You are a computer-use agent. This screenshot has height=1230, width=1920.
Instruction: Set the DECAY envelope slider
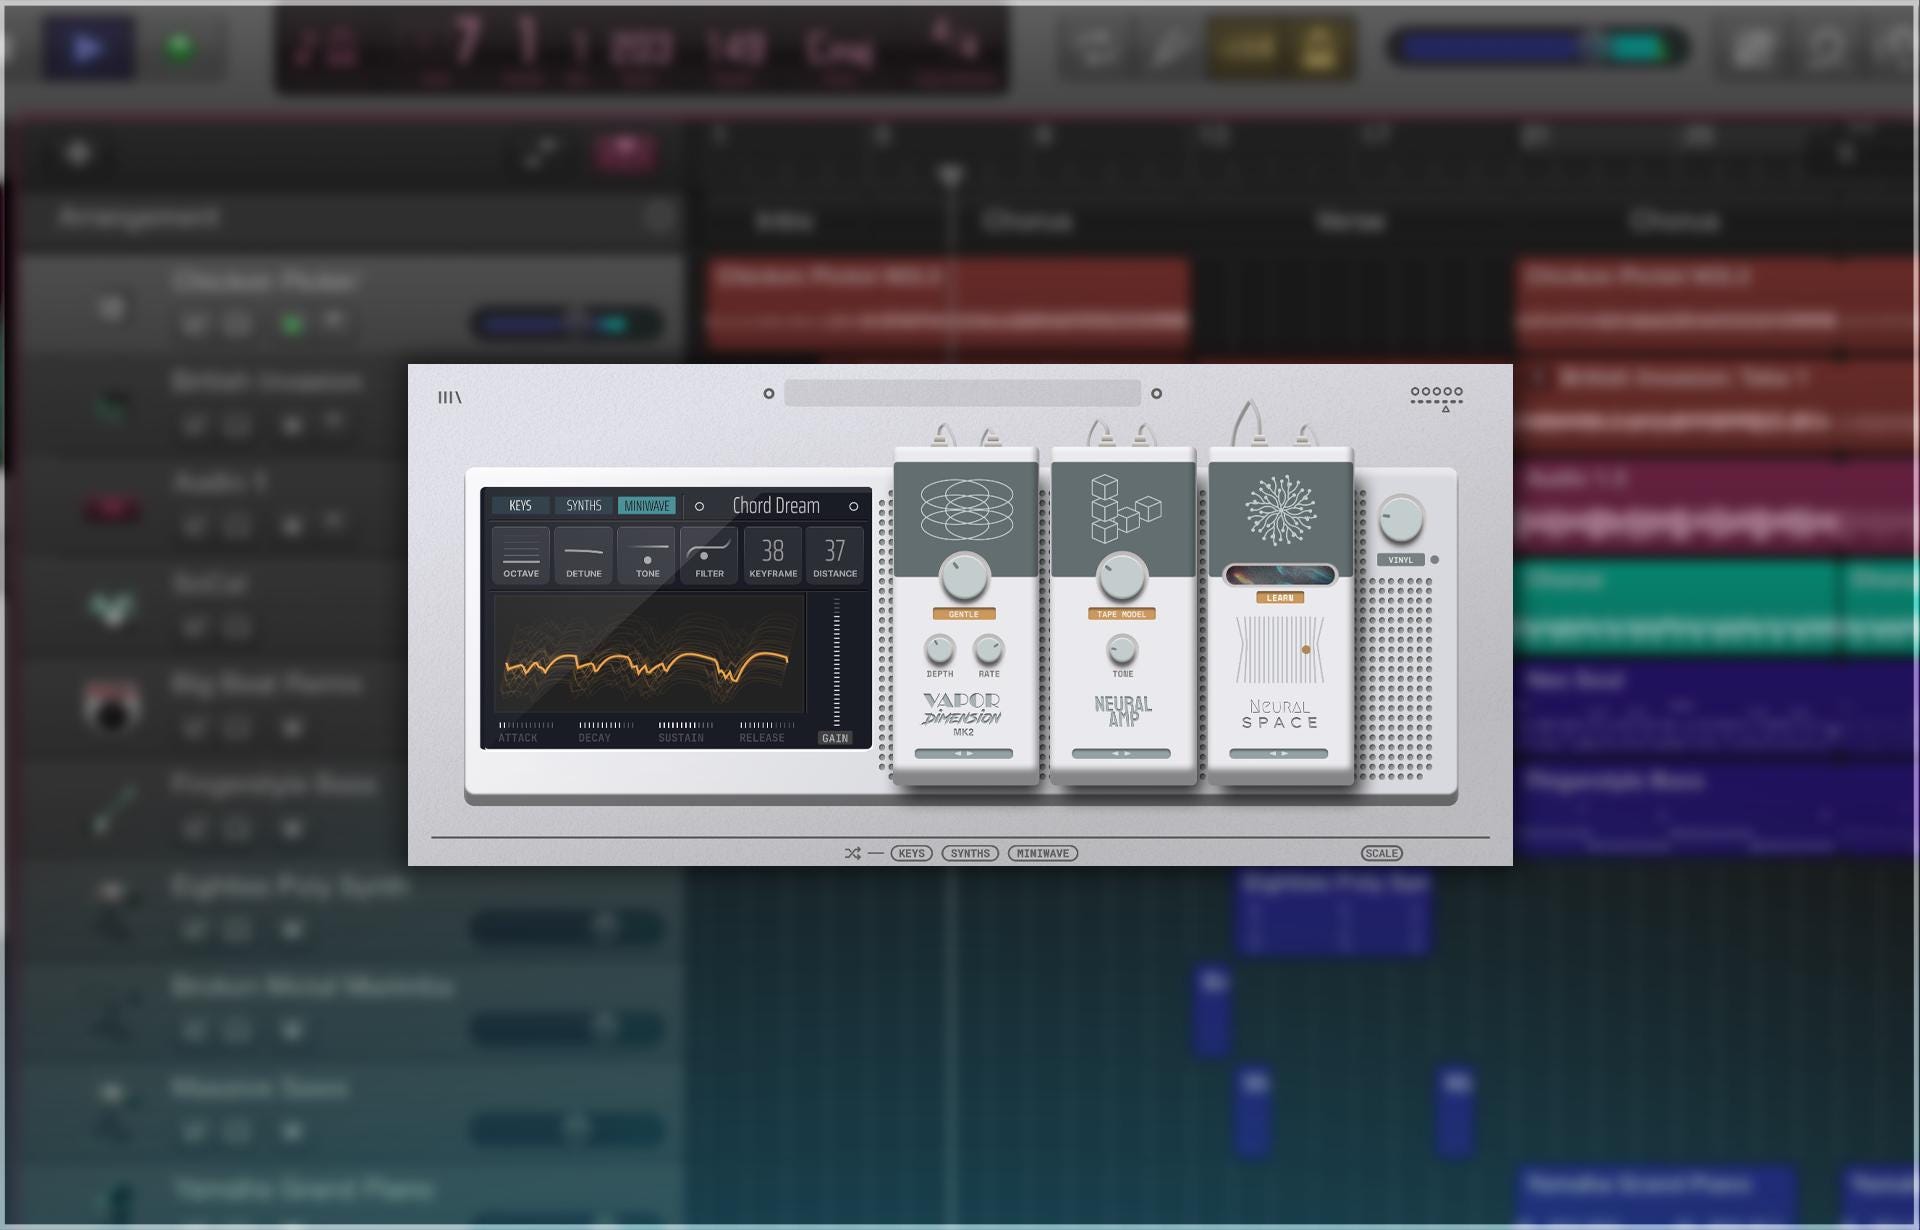coord(606,725)
